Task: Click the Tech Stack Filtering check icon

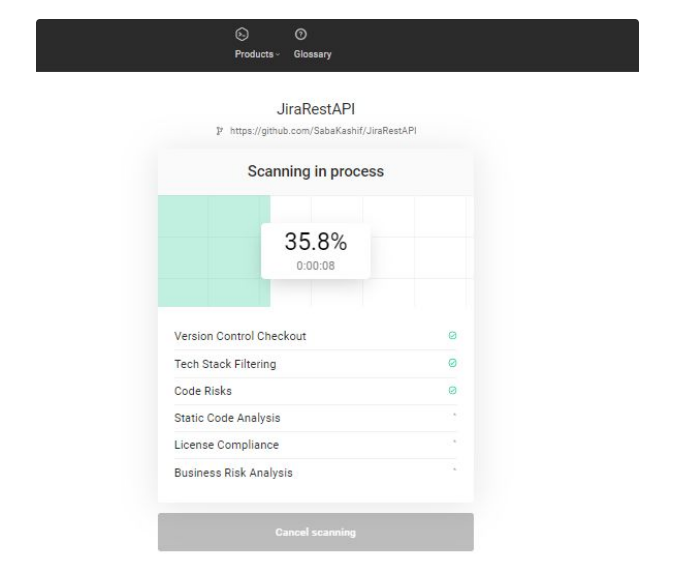Action: point(453,363)
